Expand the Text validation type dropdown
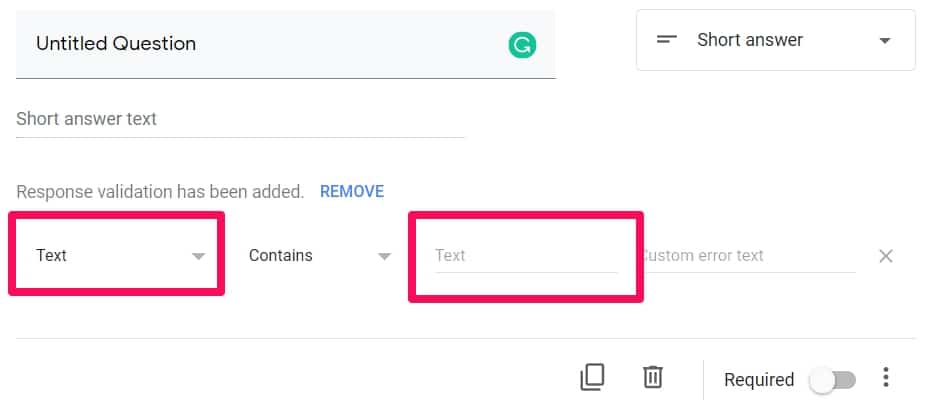The height and width of the screenshot is (412, 934). coord(117,255)
